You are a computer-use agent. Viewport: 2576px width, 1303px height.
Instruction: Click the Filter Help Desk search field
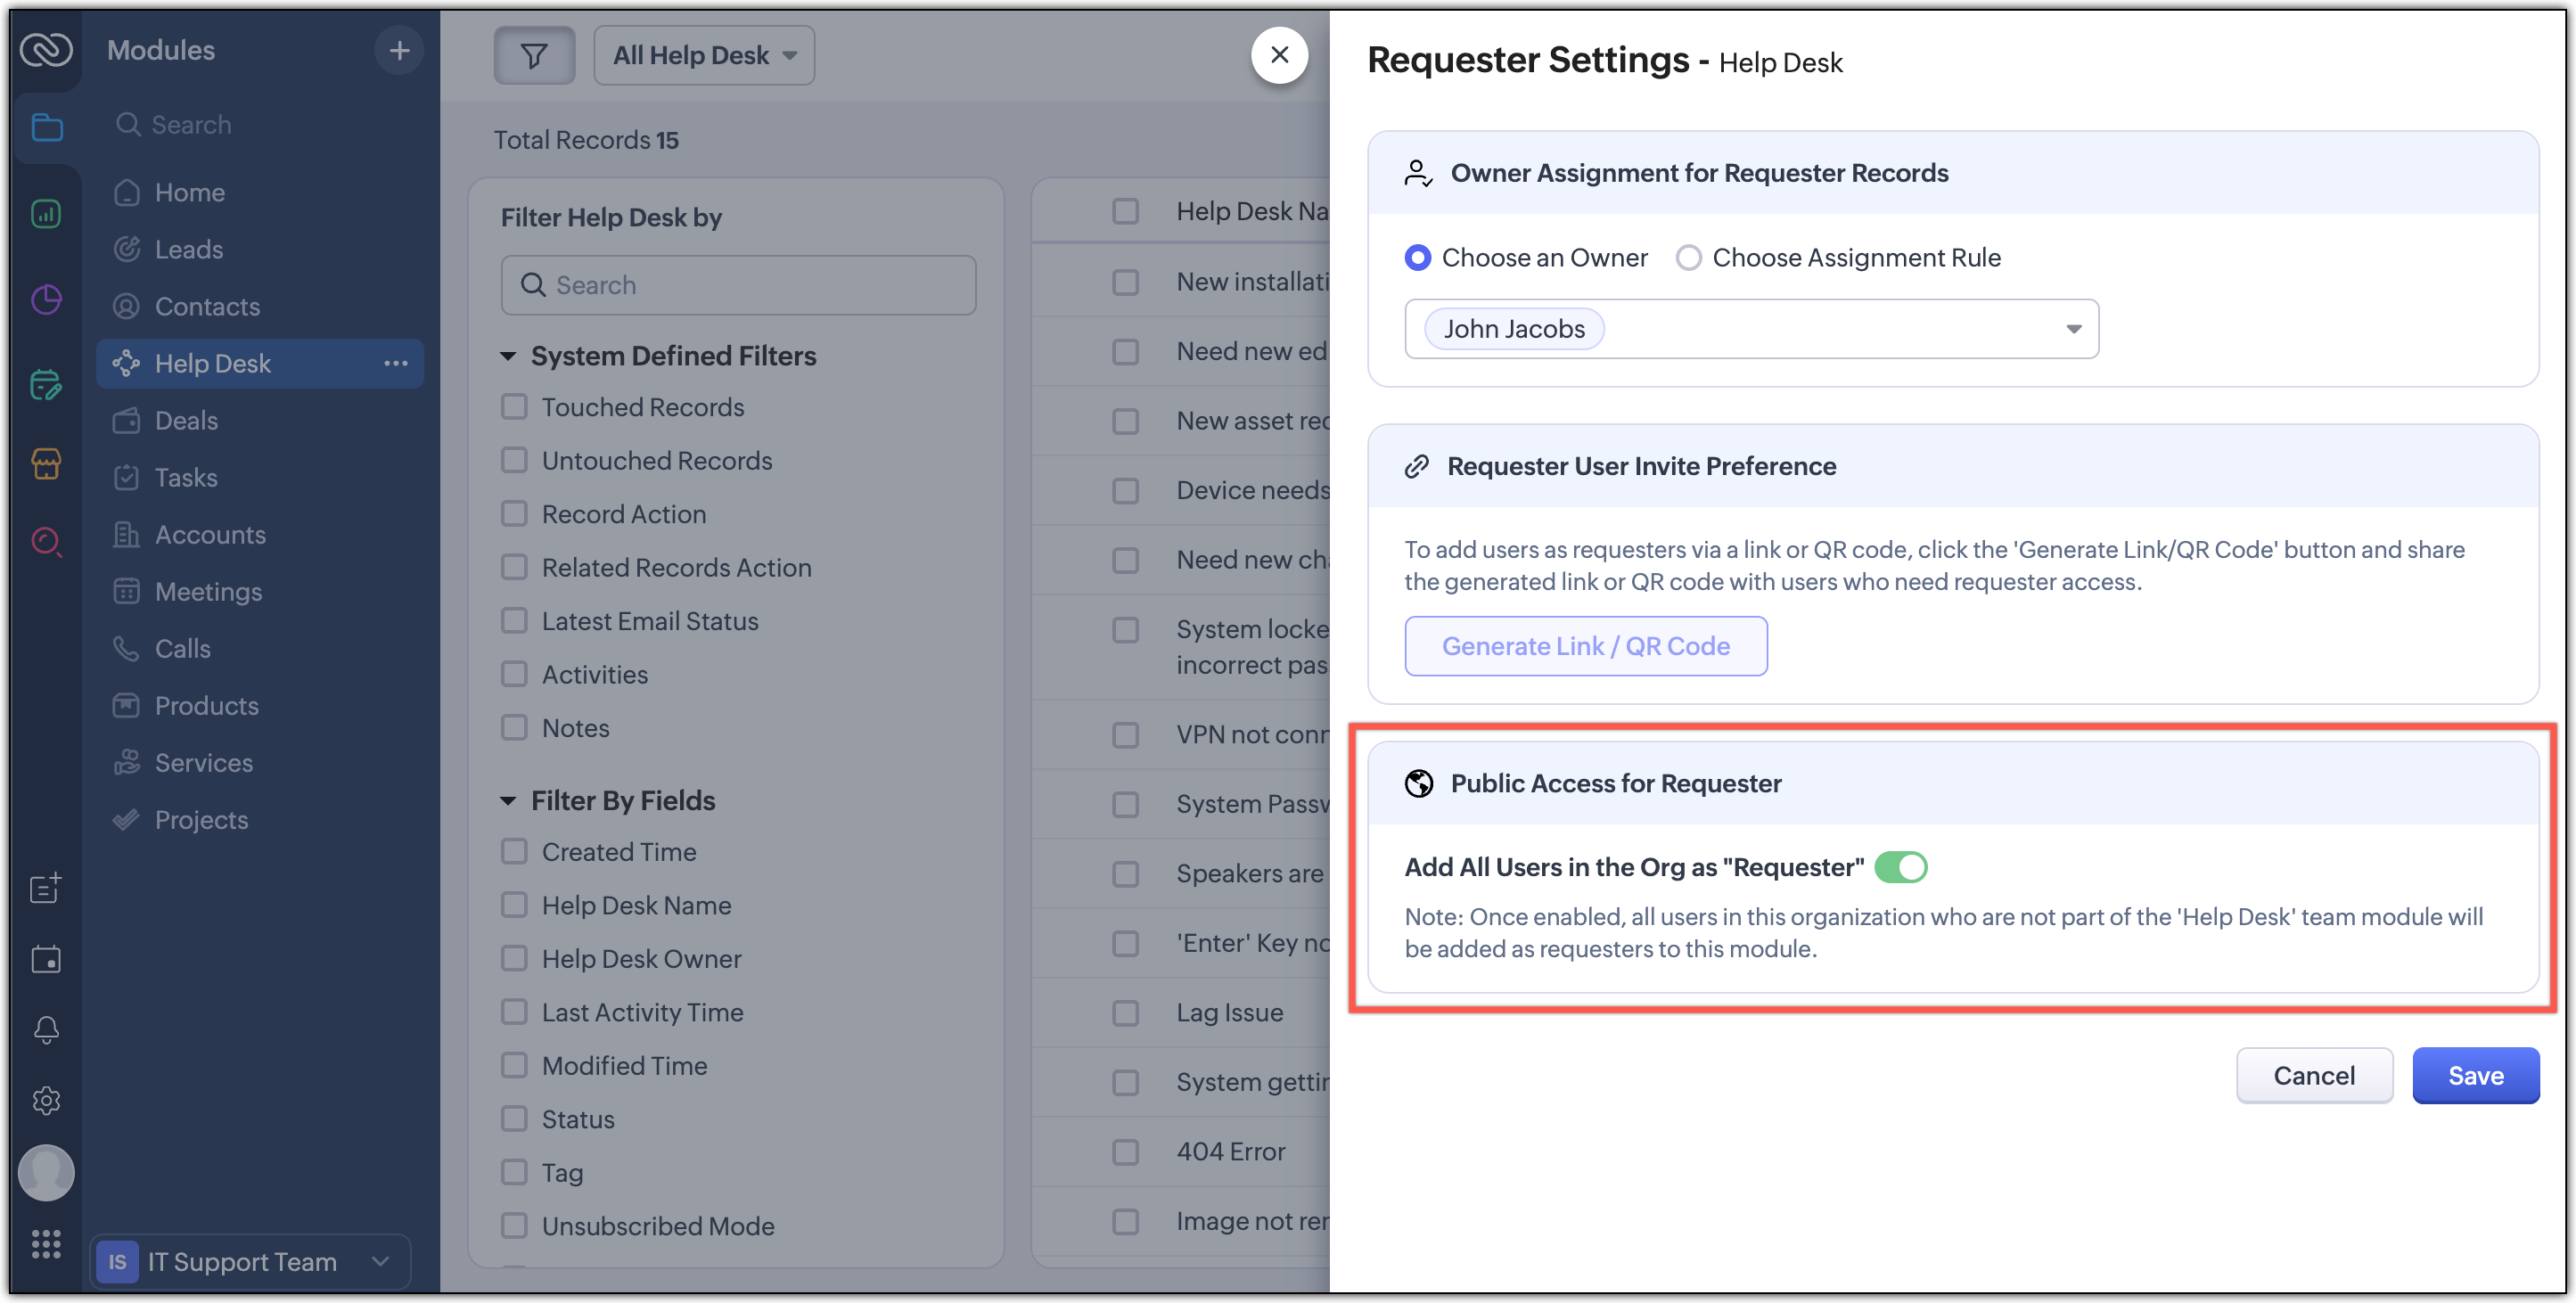[738, 286]
